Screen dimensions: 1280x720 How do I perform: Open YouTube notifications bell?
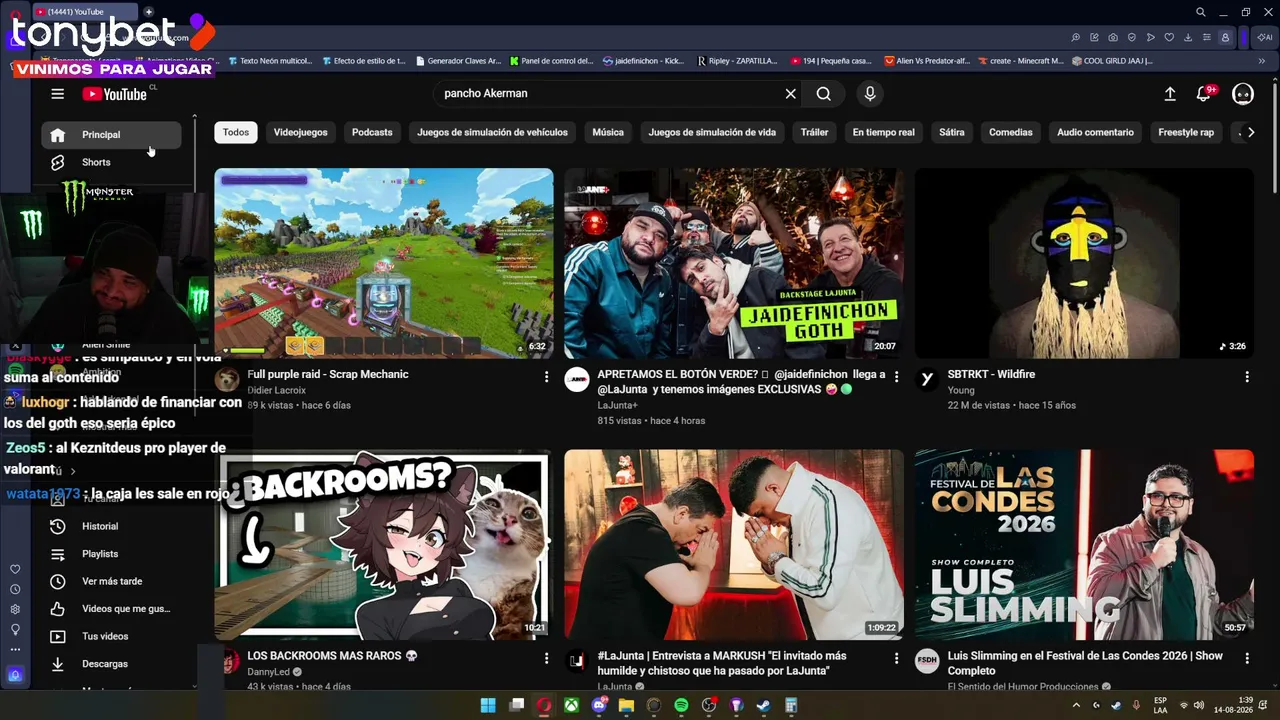1205,94
